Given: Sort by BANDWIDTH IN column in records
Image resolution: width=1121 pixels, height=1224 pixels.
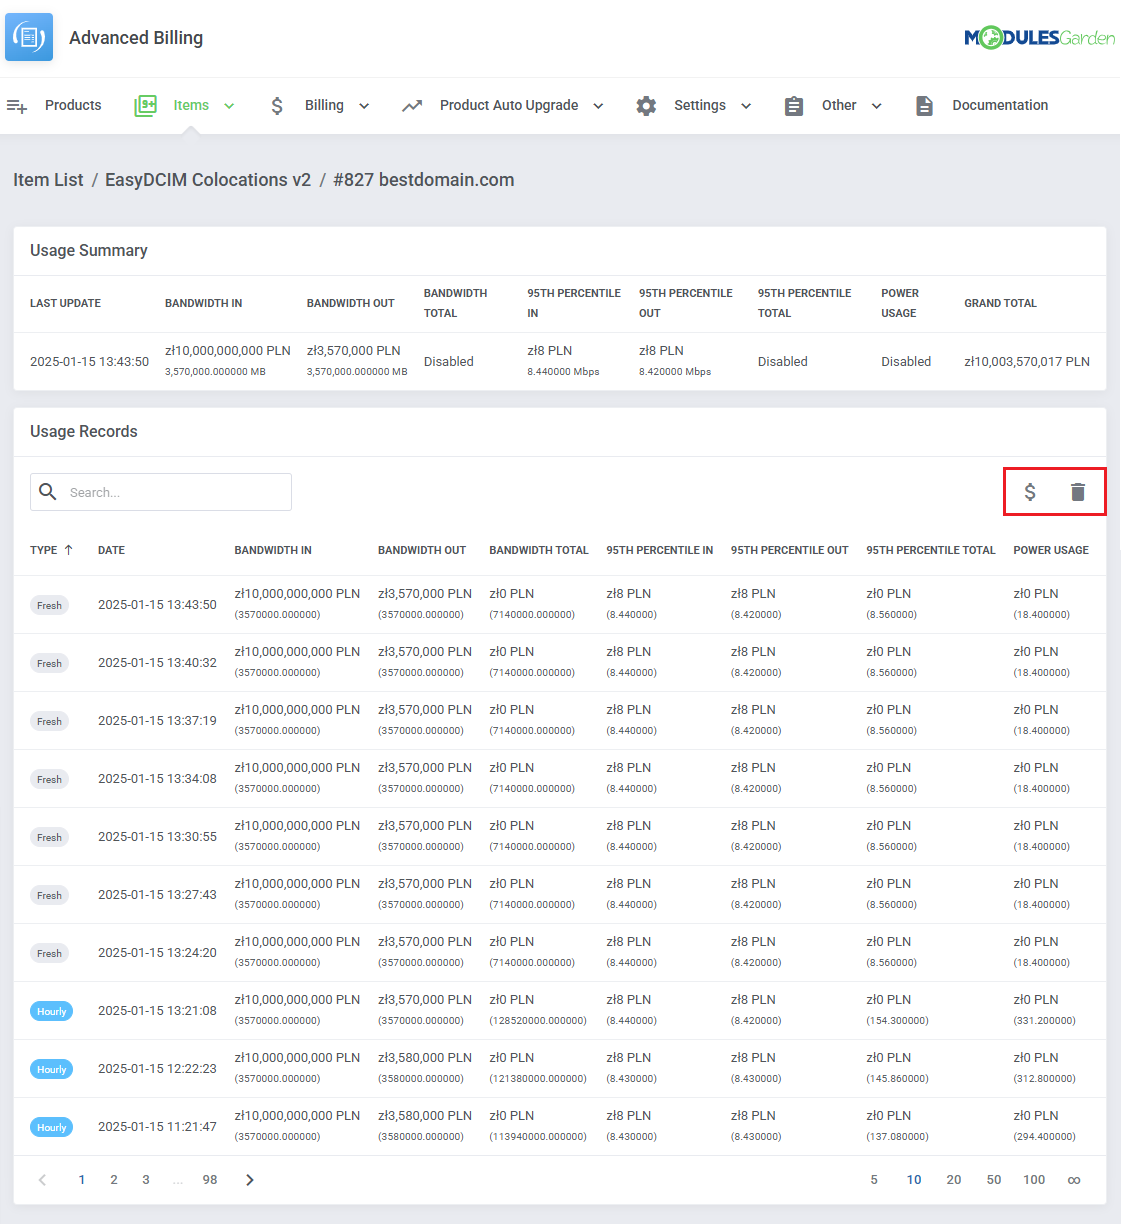Looking at the screenshot, I should coord(273,550).
